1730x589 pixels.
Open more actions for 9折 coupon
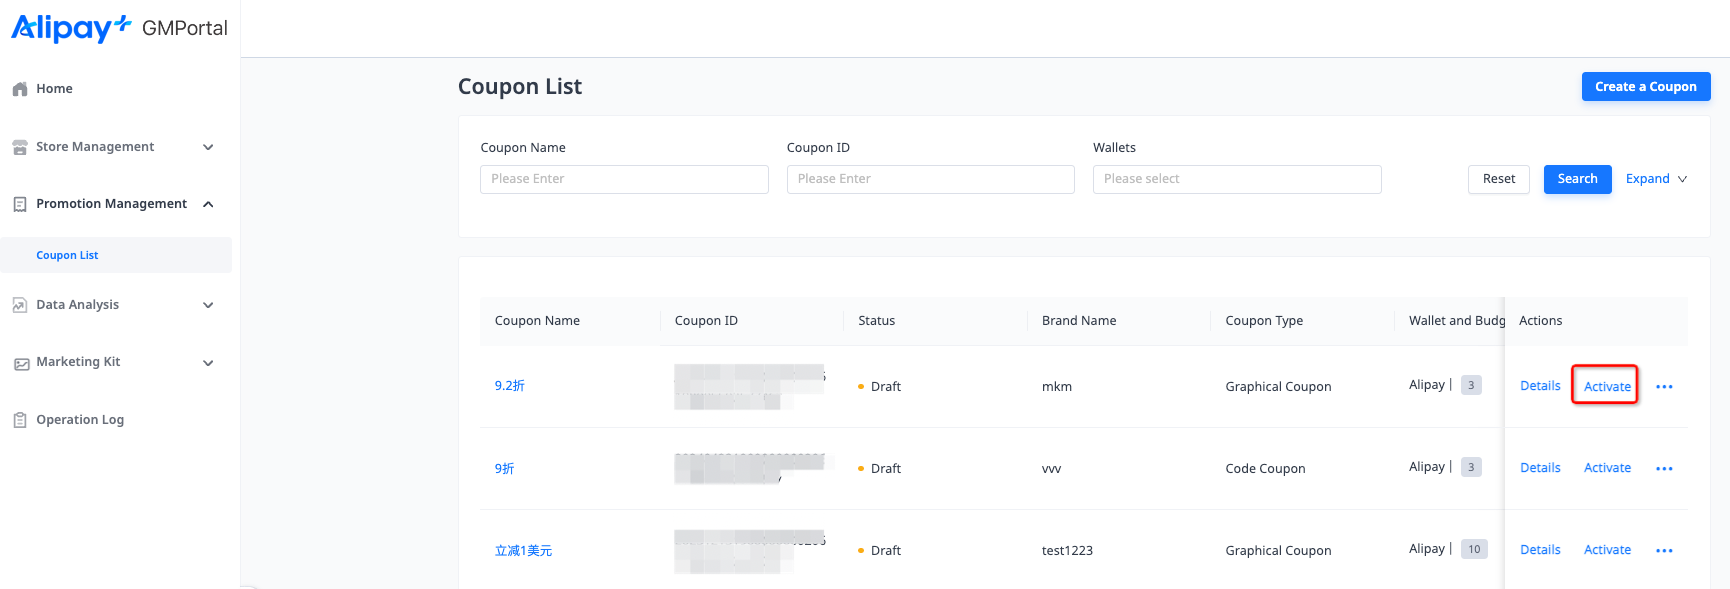click(1664, 469)
